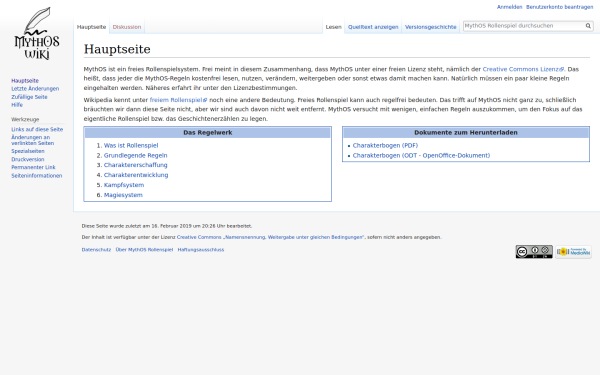600x375 pixels.
Task: Click the search magnifier icon
Action: (588, 26)
